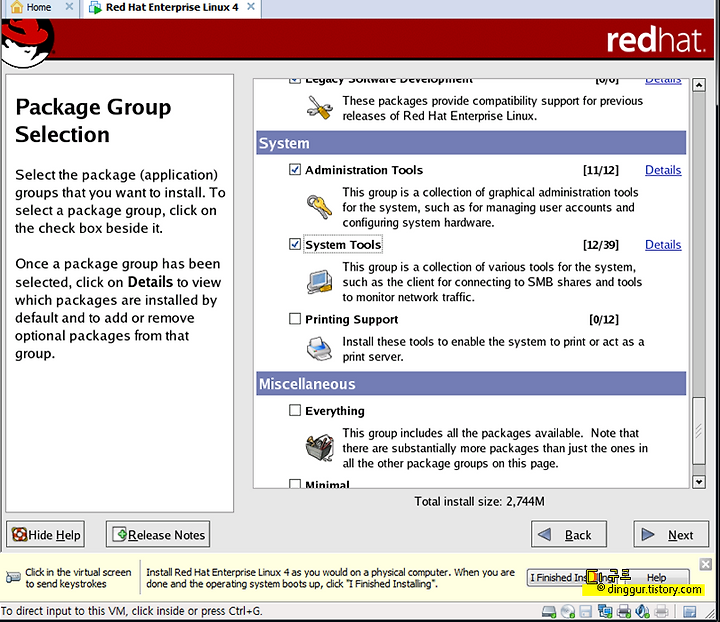This screenshot has height=622, width=720.
Task: Click the Release Notes document icon
Action: tap(120, 534)
